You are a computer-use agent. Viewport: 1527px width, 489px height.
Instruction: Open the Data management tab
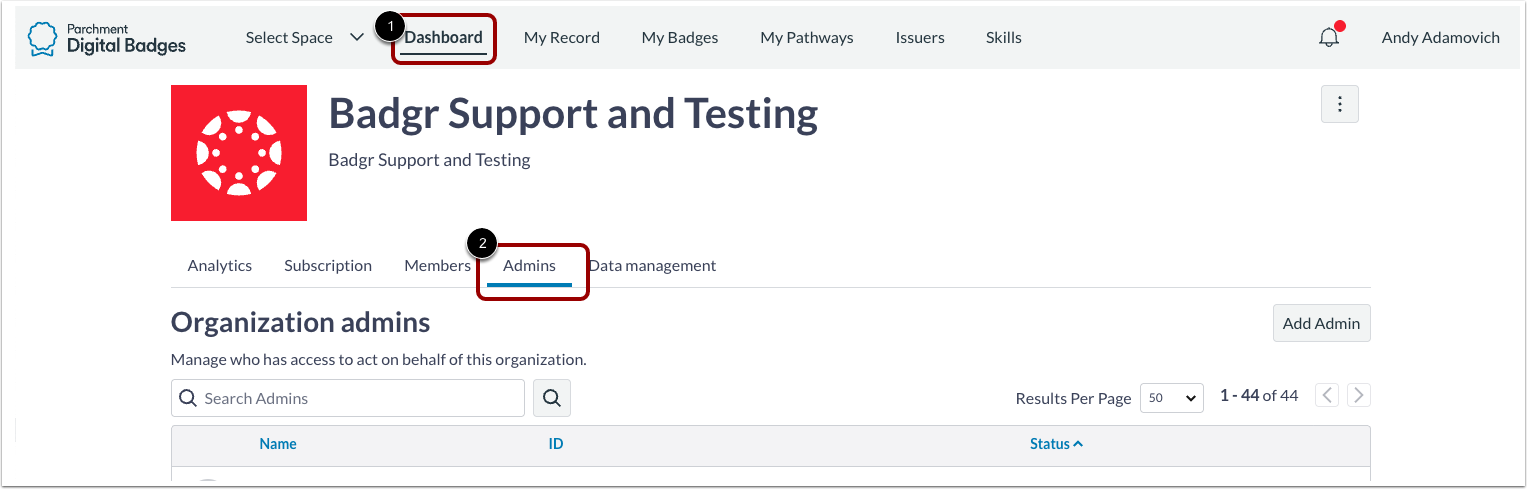pyautogui.click(x=652, y=266)
